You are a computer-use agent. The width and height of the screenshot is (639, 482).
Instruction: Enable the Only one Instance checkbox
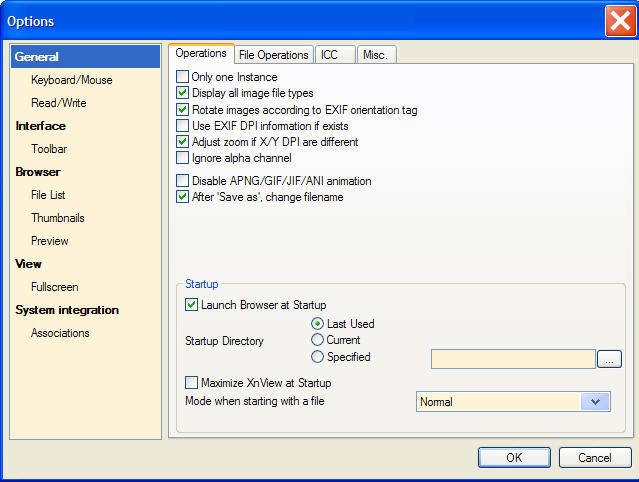tap(182, 77)
